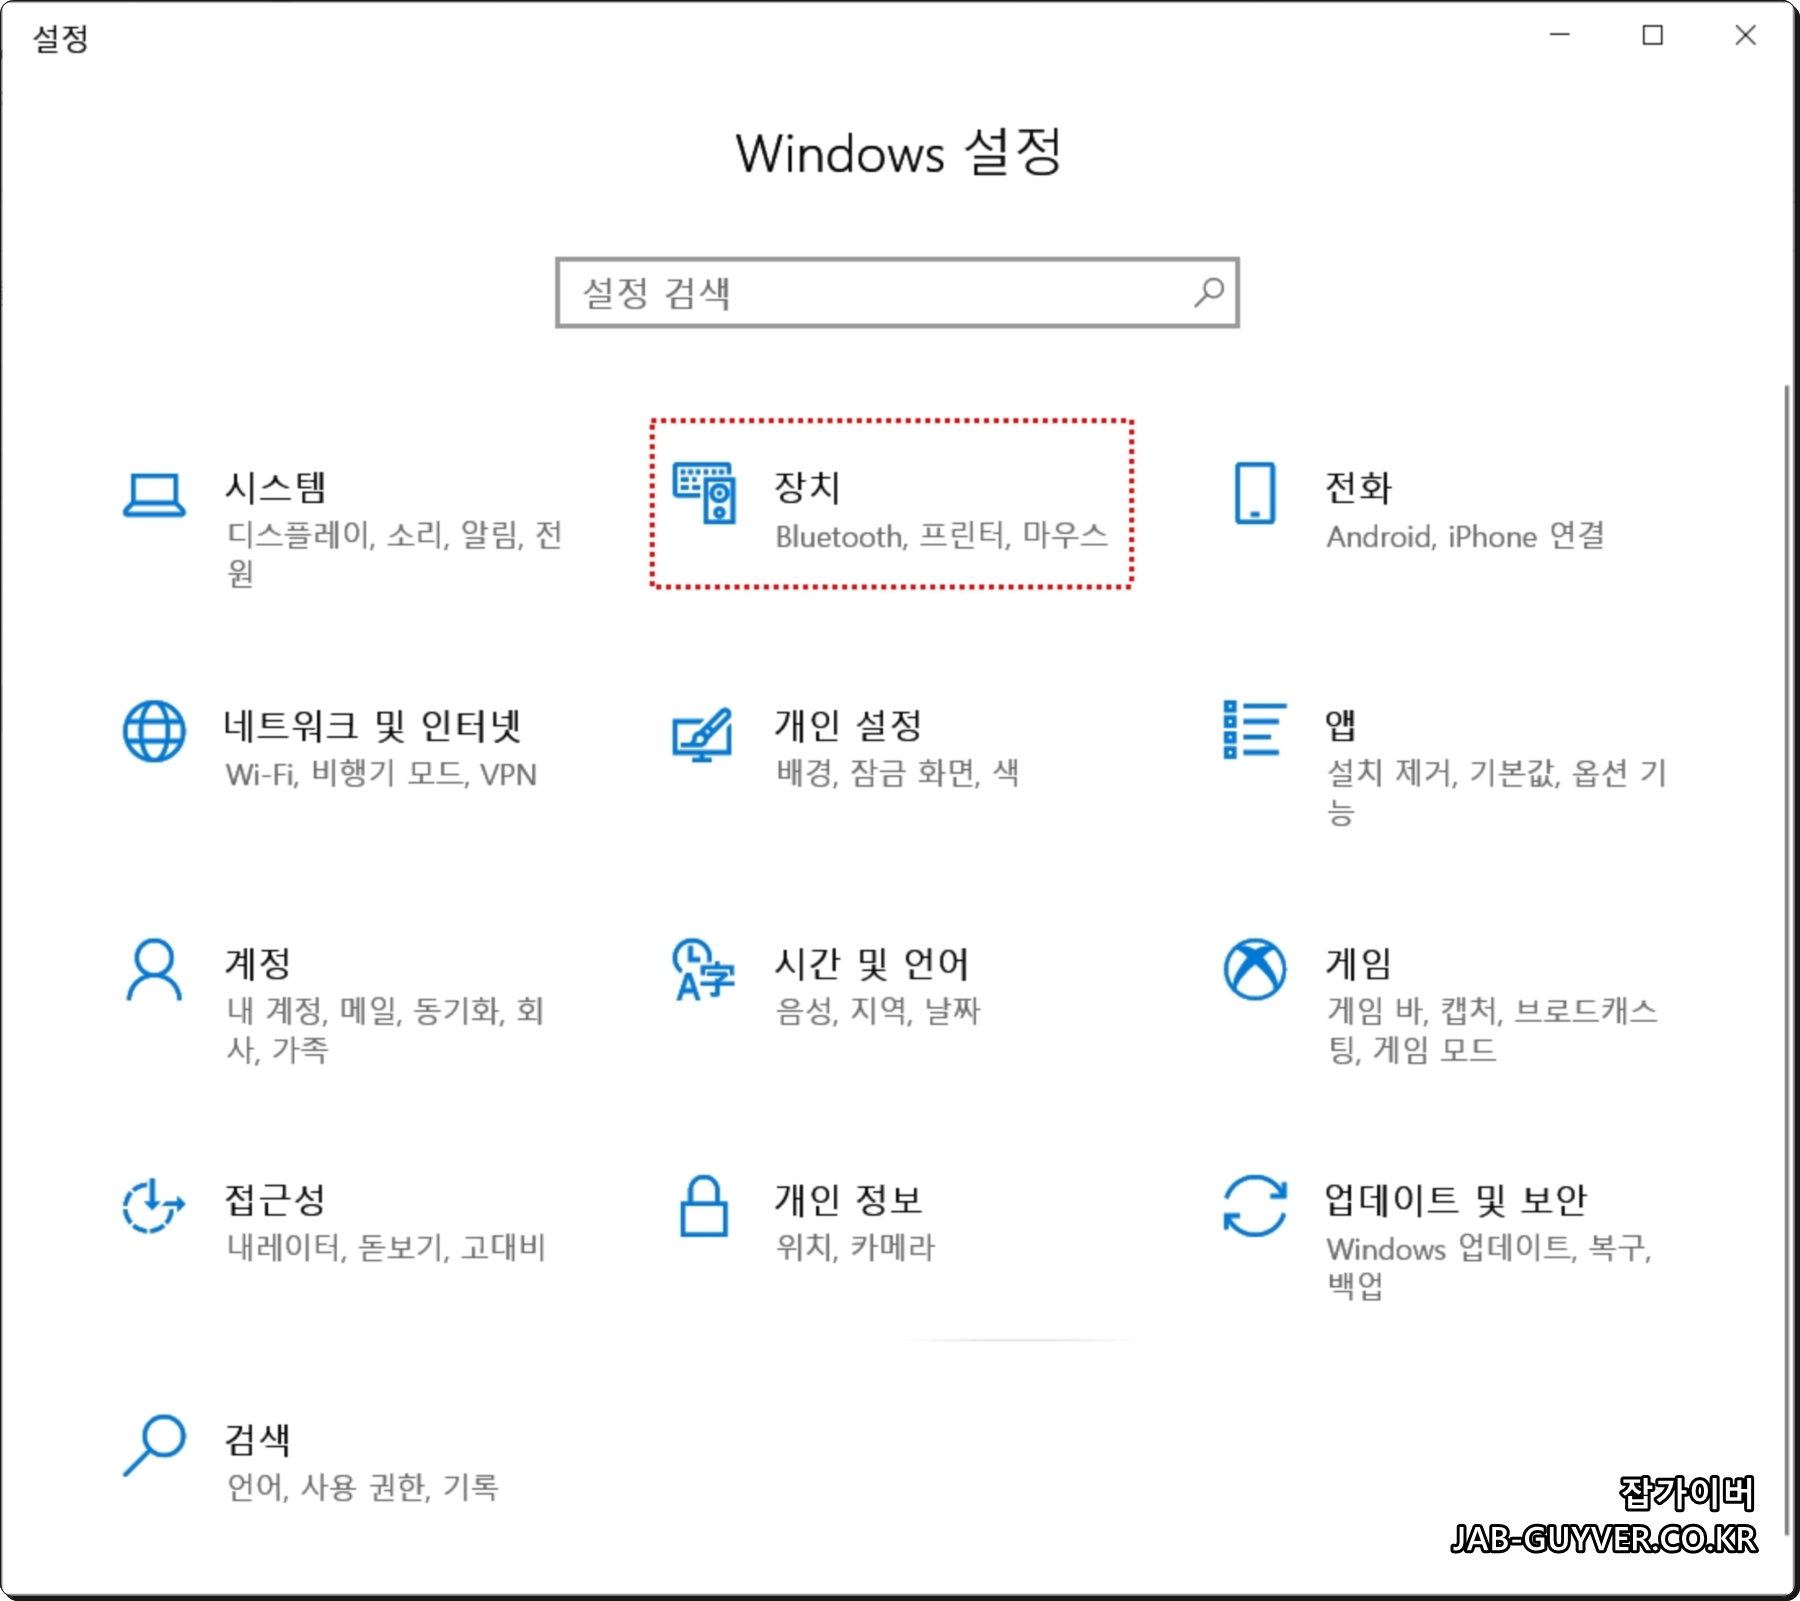Open 시간 및 언어 title
This screenshot has height=1601, width=1800.
click(872, 964)
